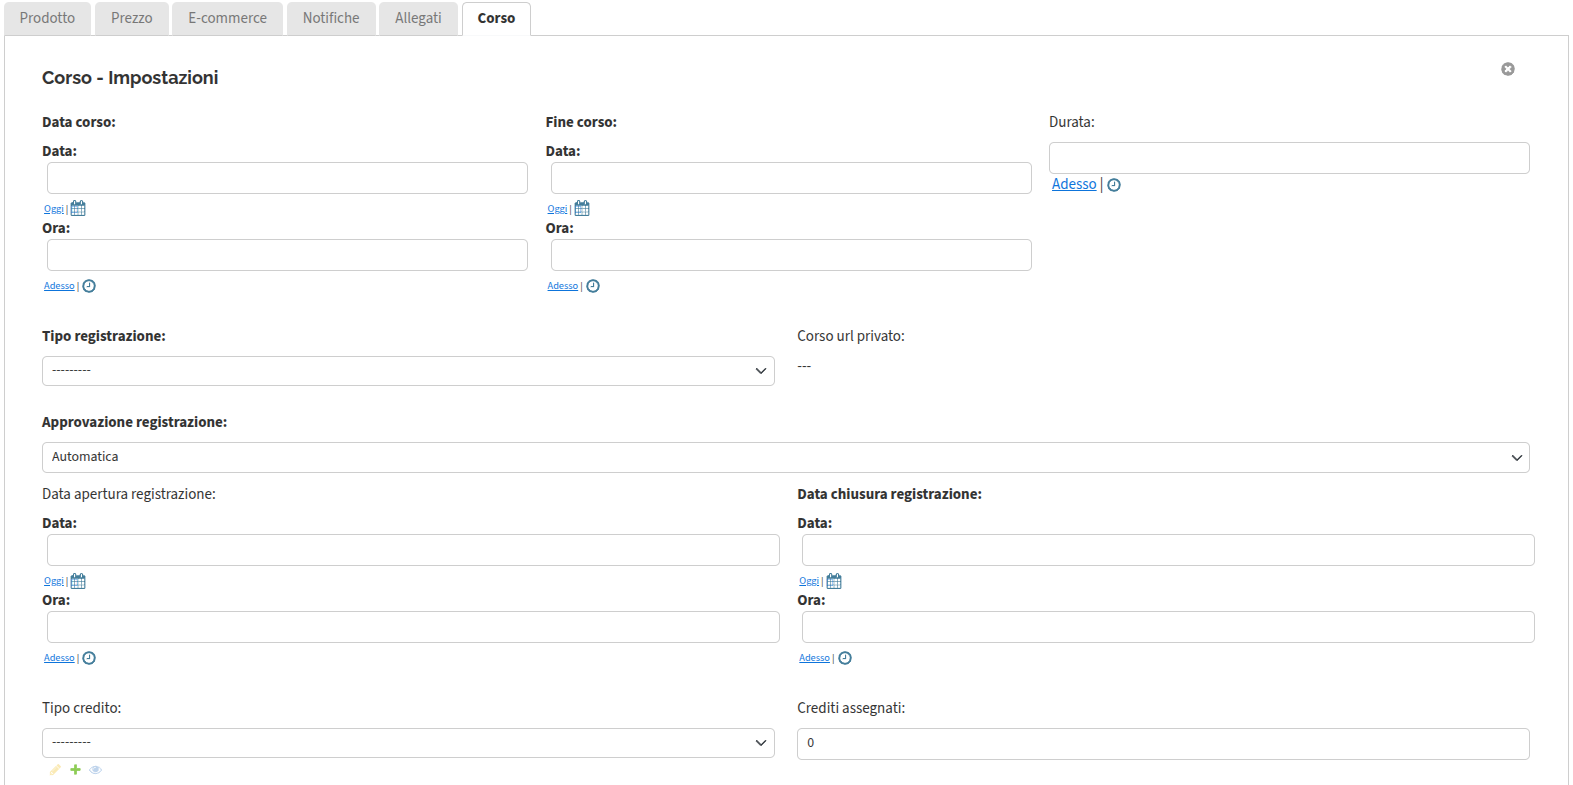Click Adesso link below Durata field
Image resolution: width=1573 pixels, height=785 pixels.
pos(1074,184)
